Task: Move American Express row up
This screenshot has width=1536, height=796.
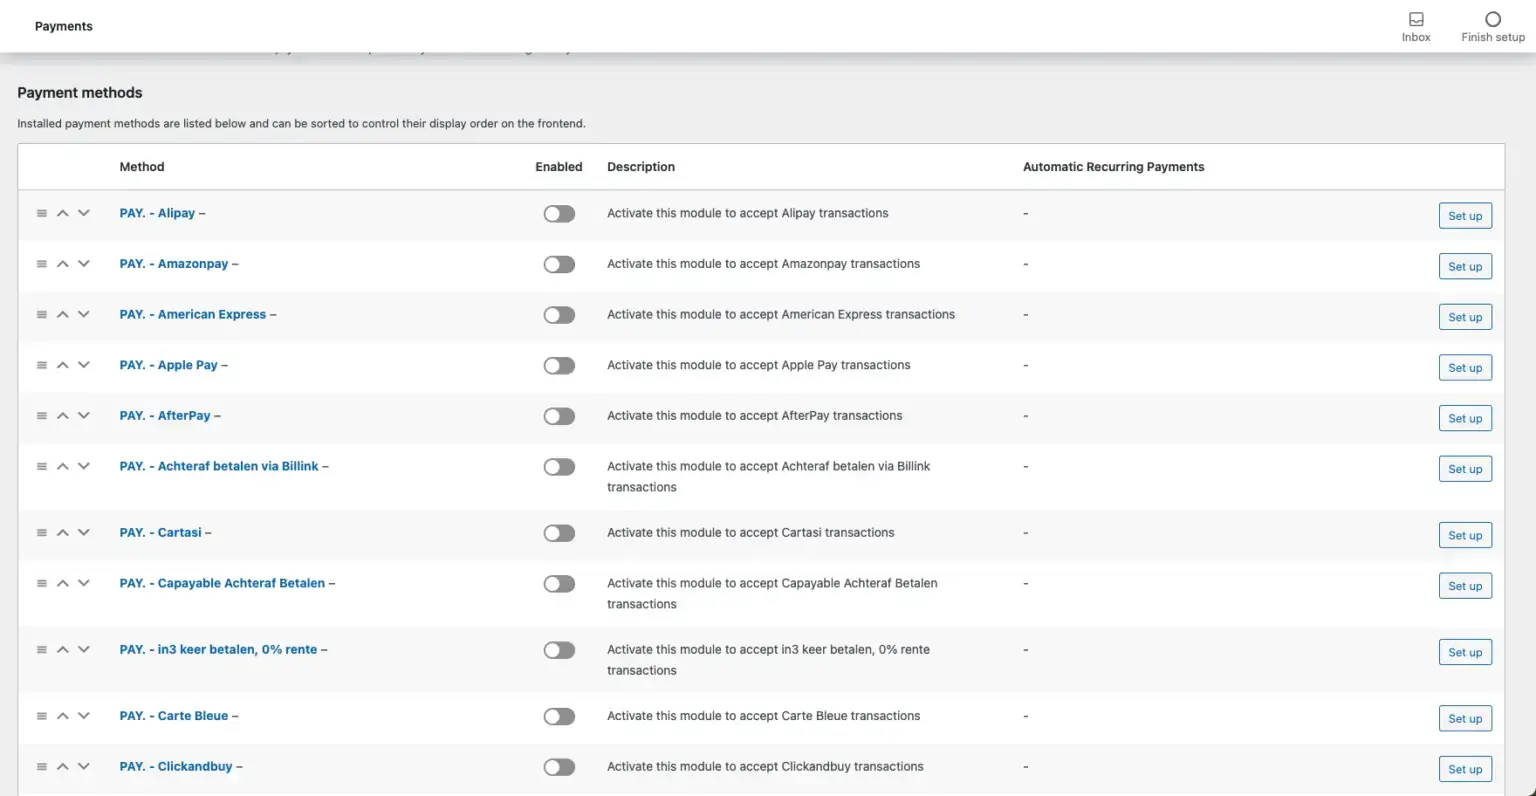Action: click(x=63, y=314)
